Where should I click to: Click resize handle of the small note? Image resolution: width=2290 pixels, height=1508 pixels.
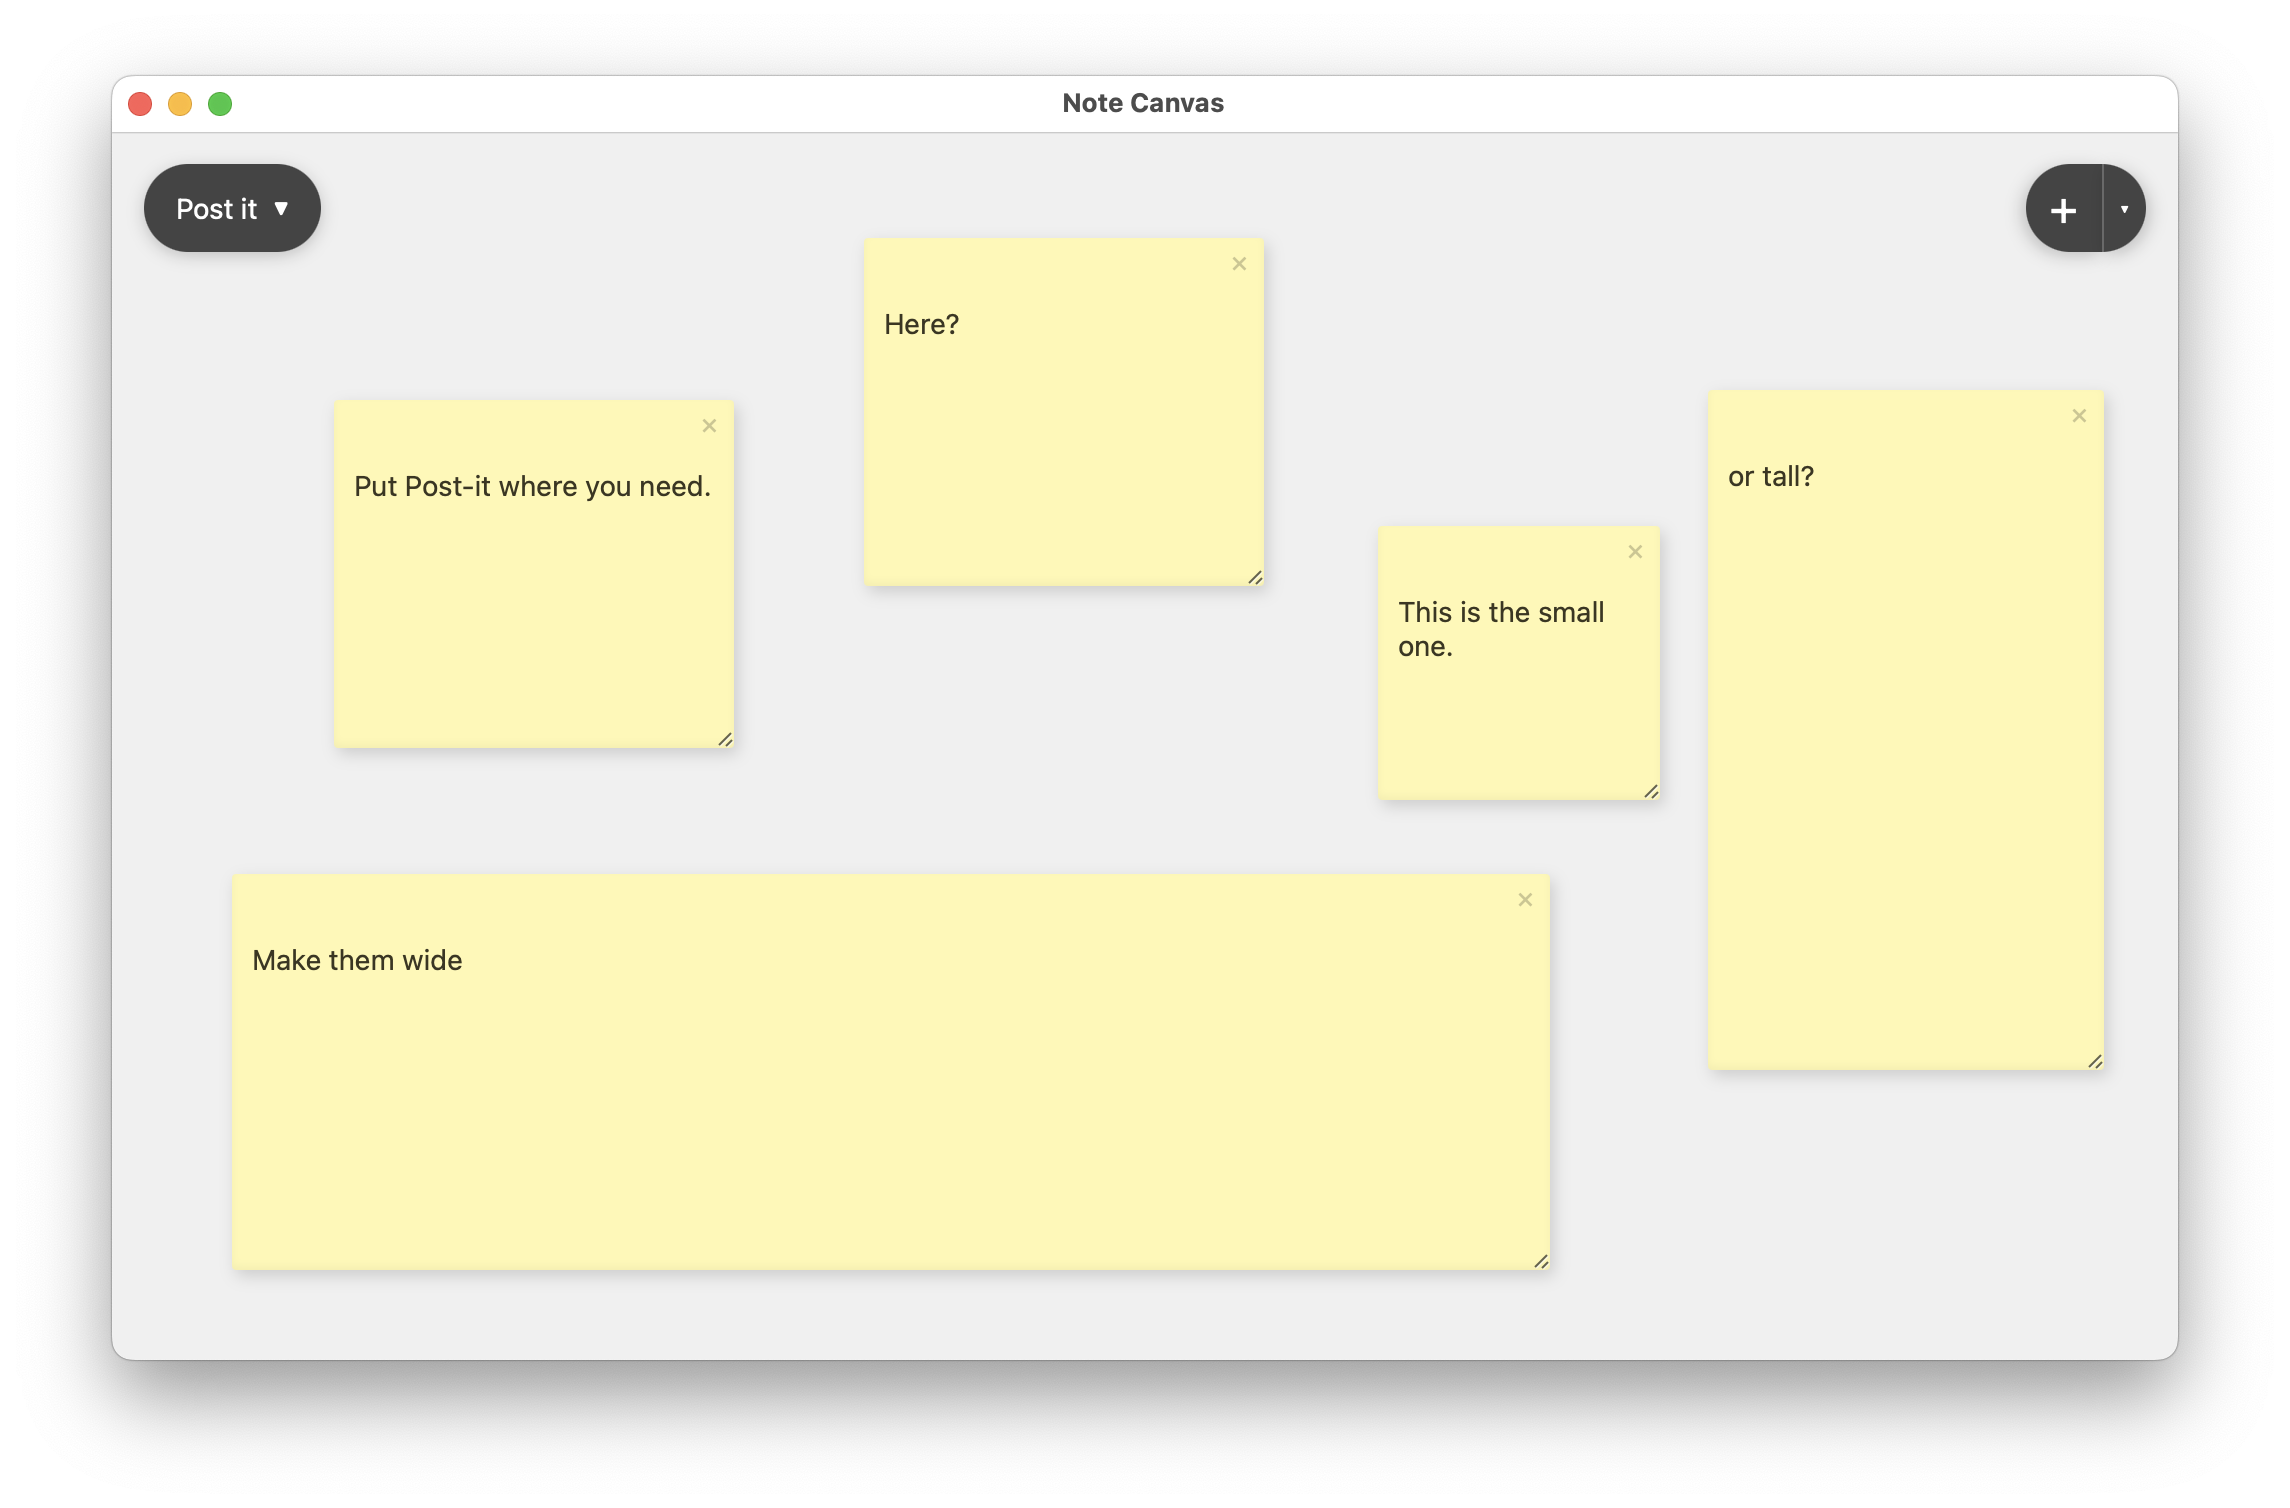pos(1651,791)
